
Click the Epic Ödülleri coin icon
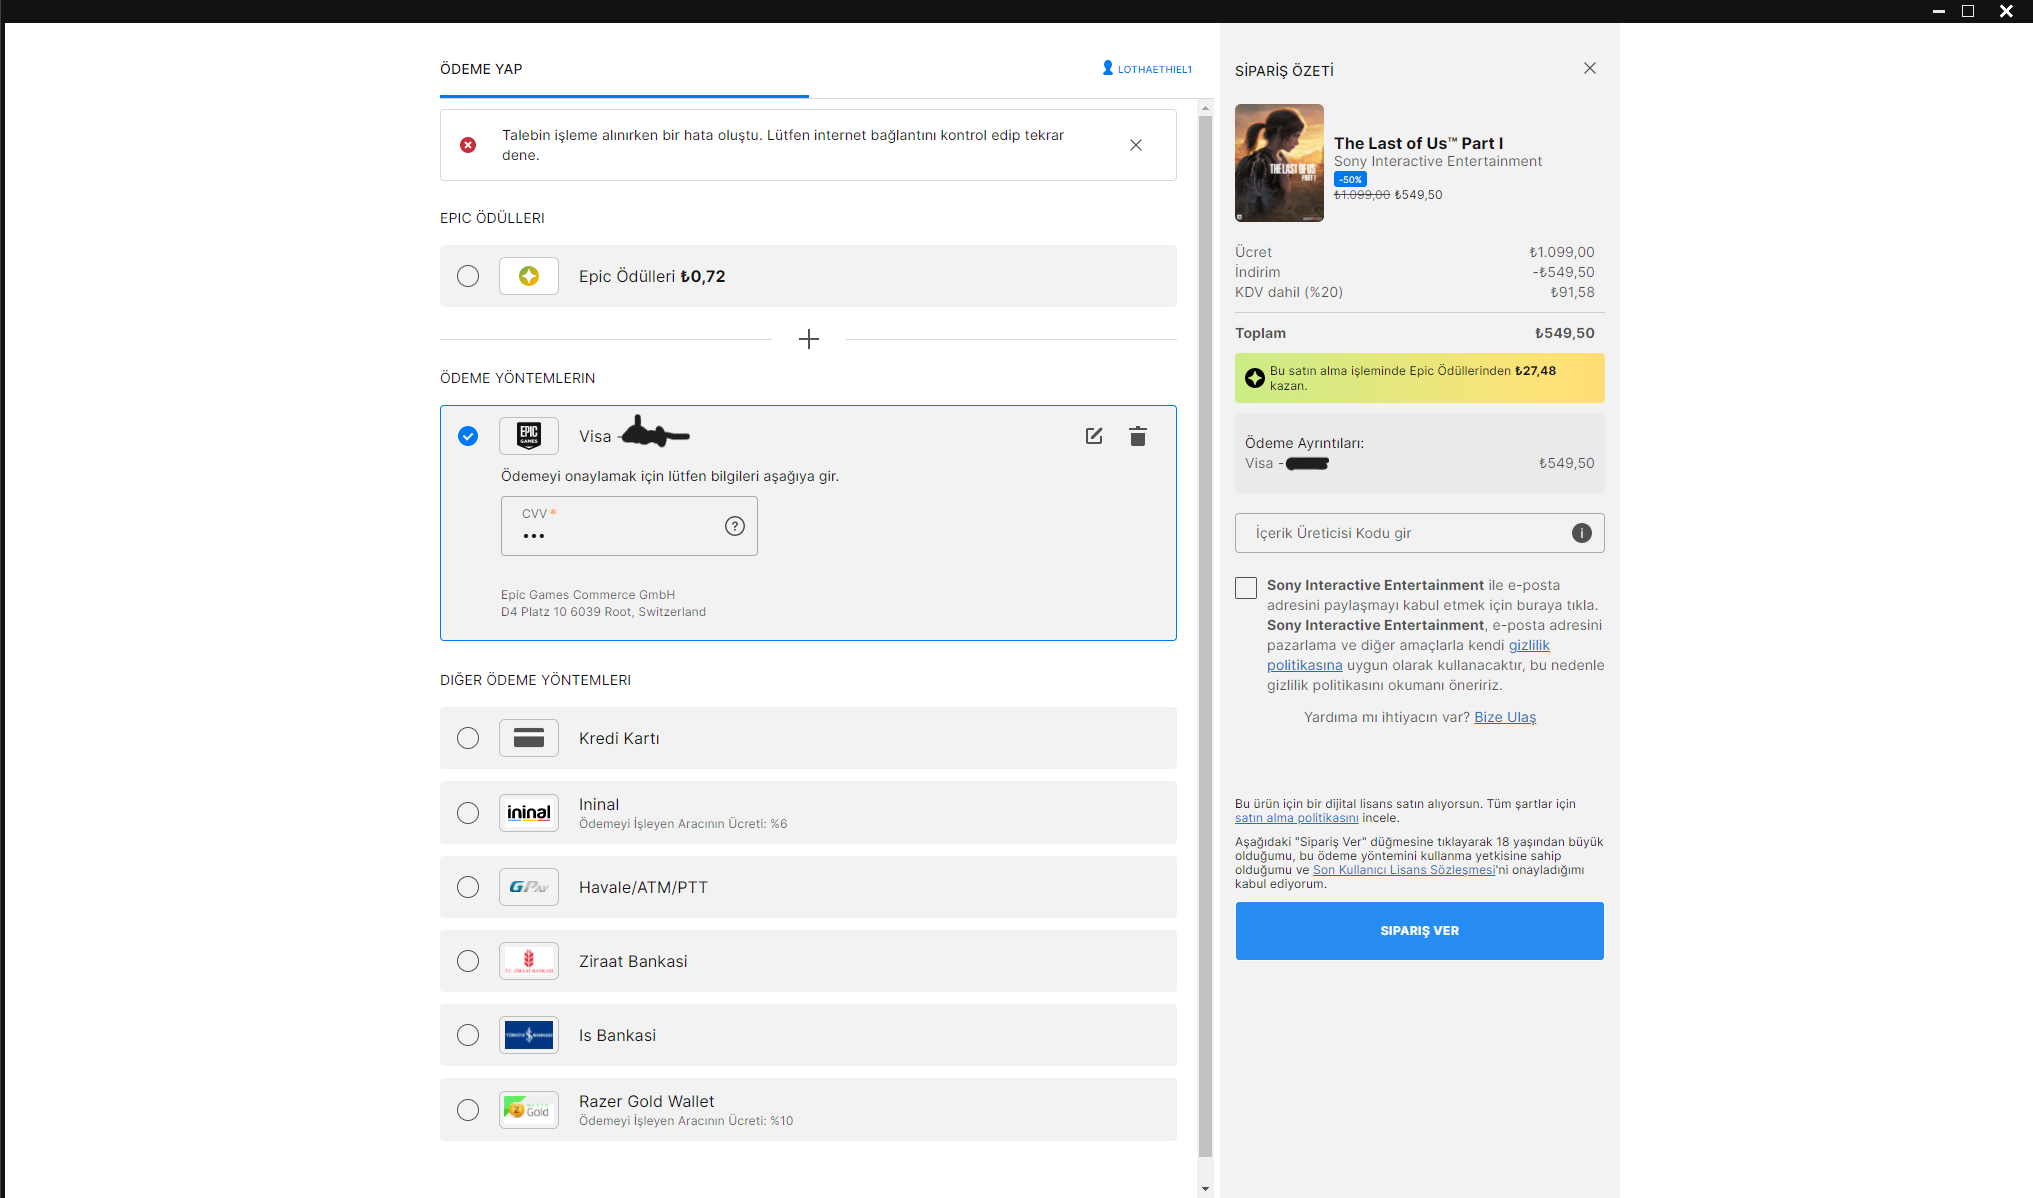529,276
